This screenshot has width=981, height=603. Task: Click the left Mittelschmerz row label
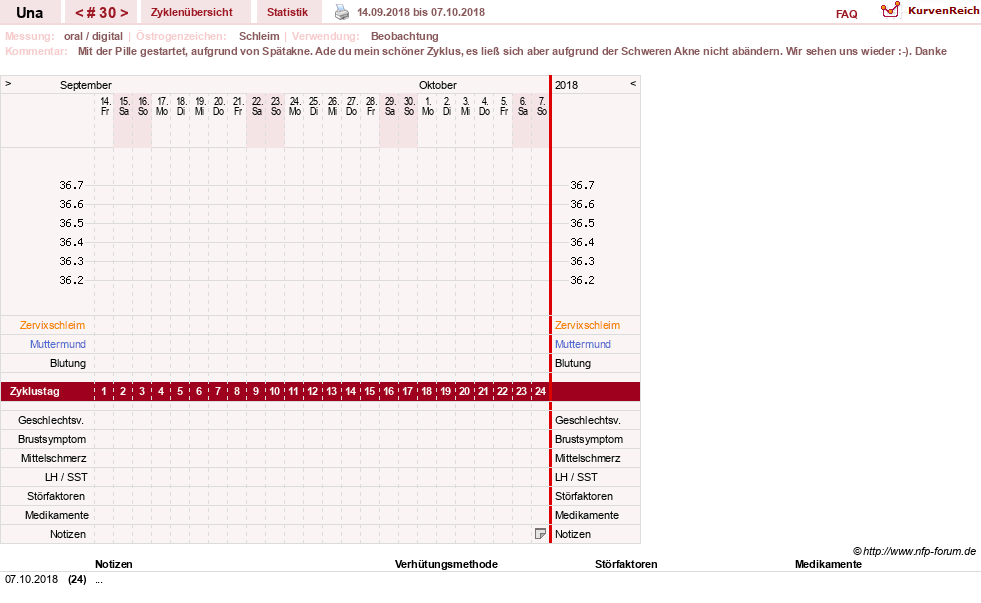53,459
